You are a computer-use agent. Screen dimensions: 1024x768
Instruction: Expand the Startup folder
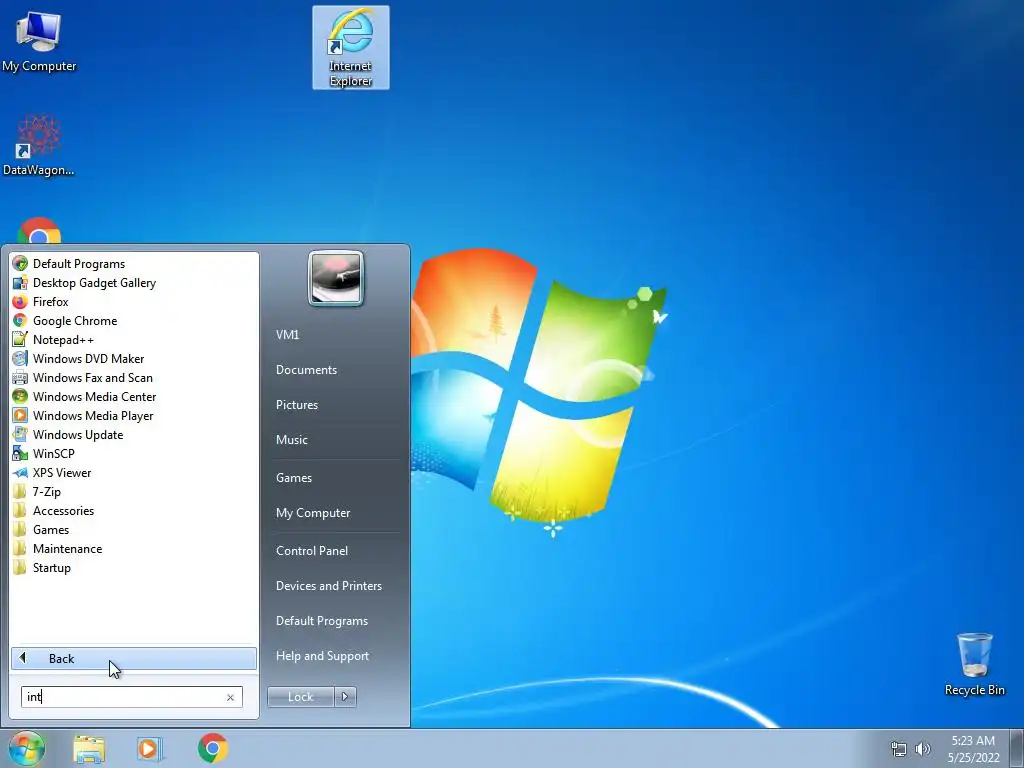[x=134, y=568]
